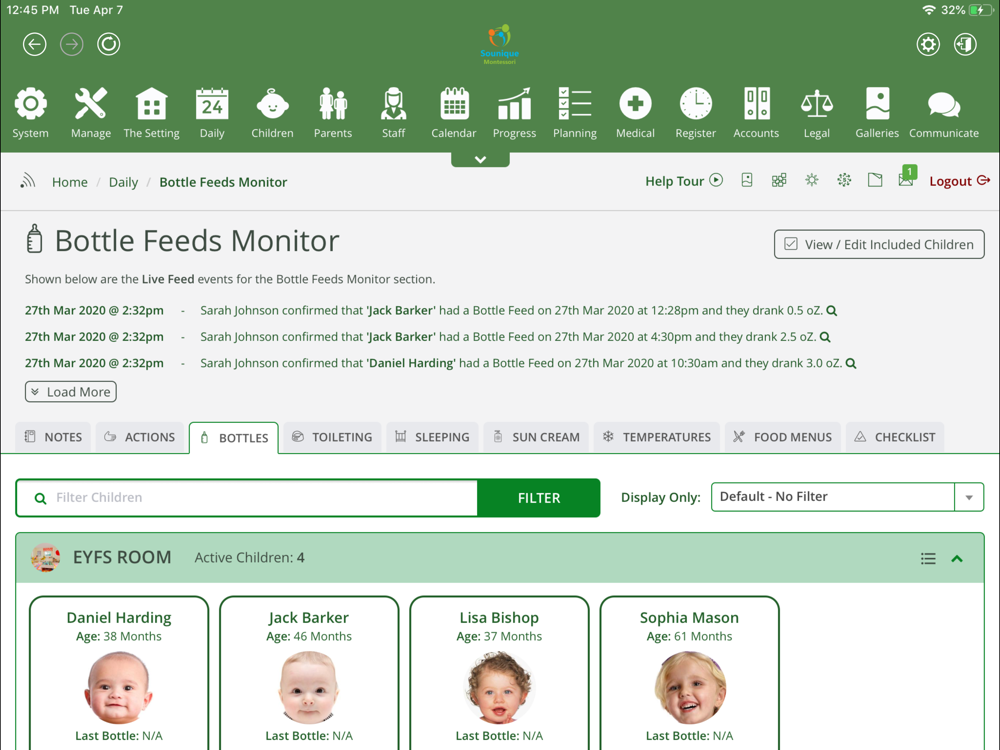Select Sophia Mason's child card photo

click(x=689, y=688)
